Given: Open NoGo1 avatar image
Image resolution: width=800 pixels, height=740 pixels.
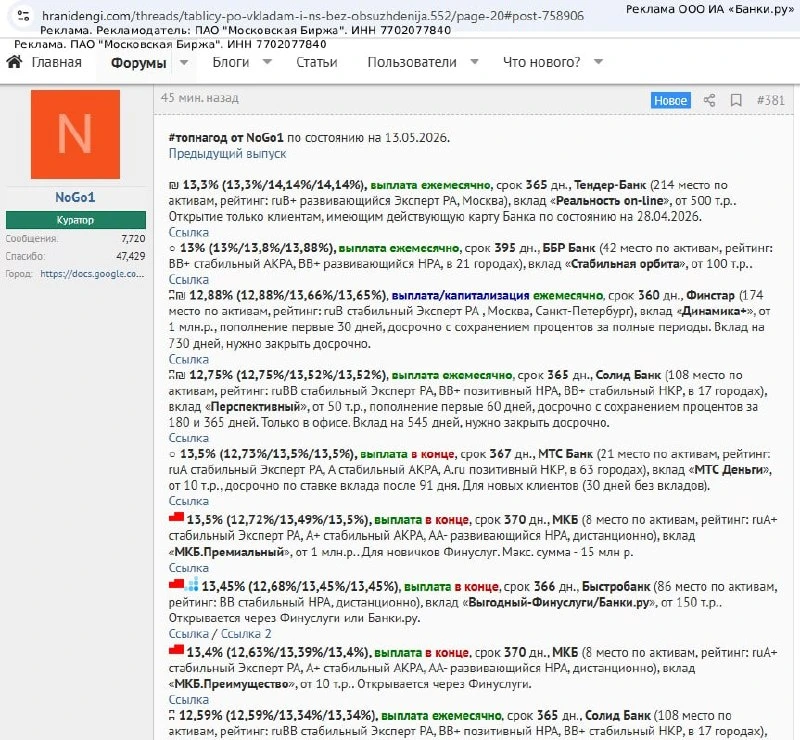Looking at the screenshot, I should pyautogui.click(x=76, y=134).
